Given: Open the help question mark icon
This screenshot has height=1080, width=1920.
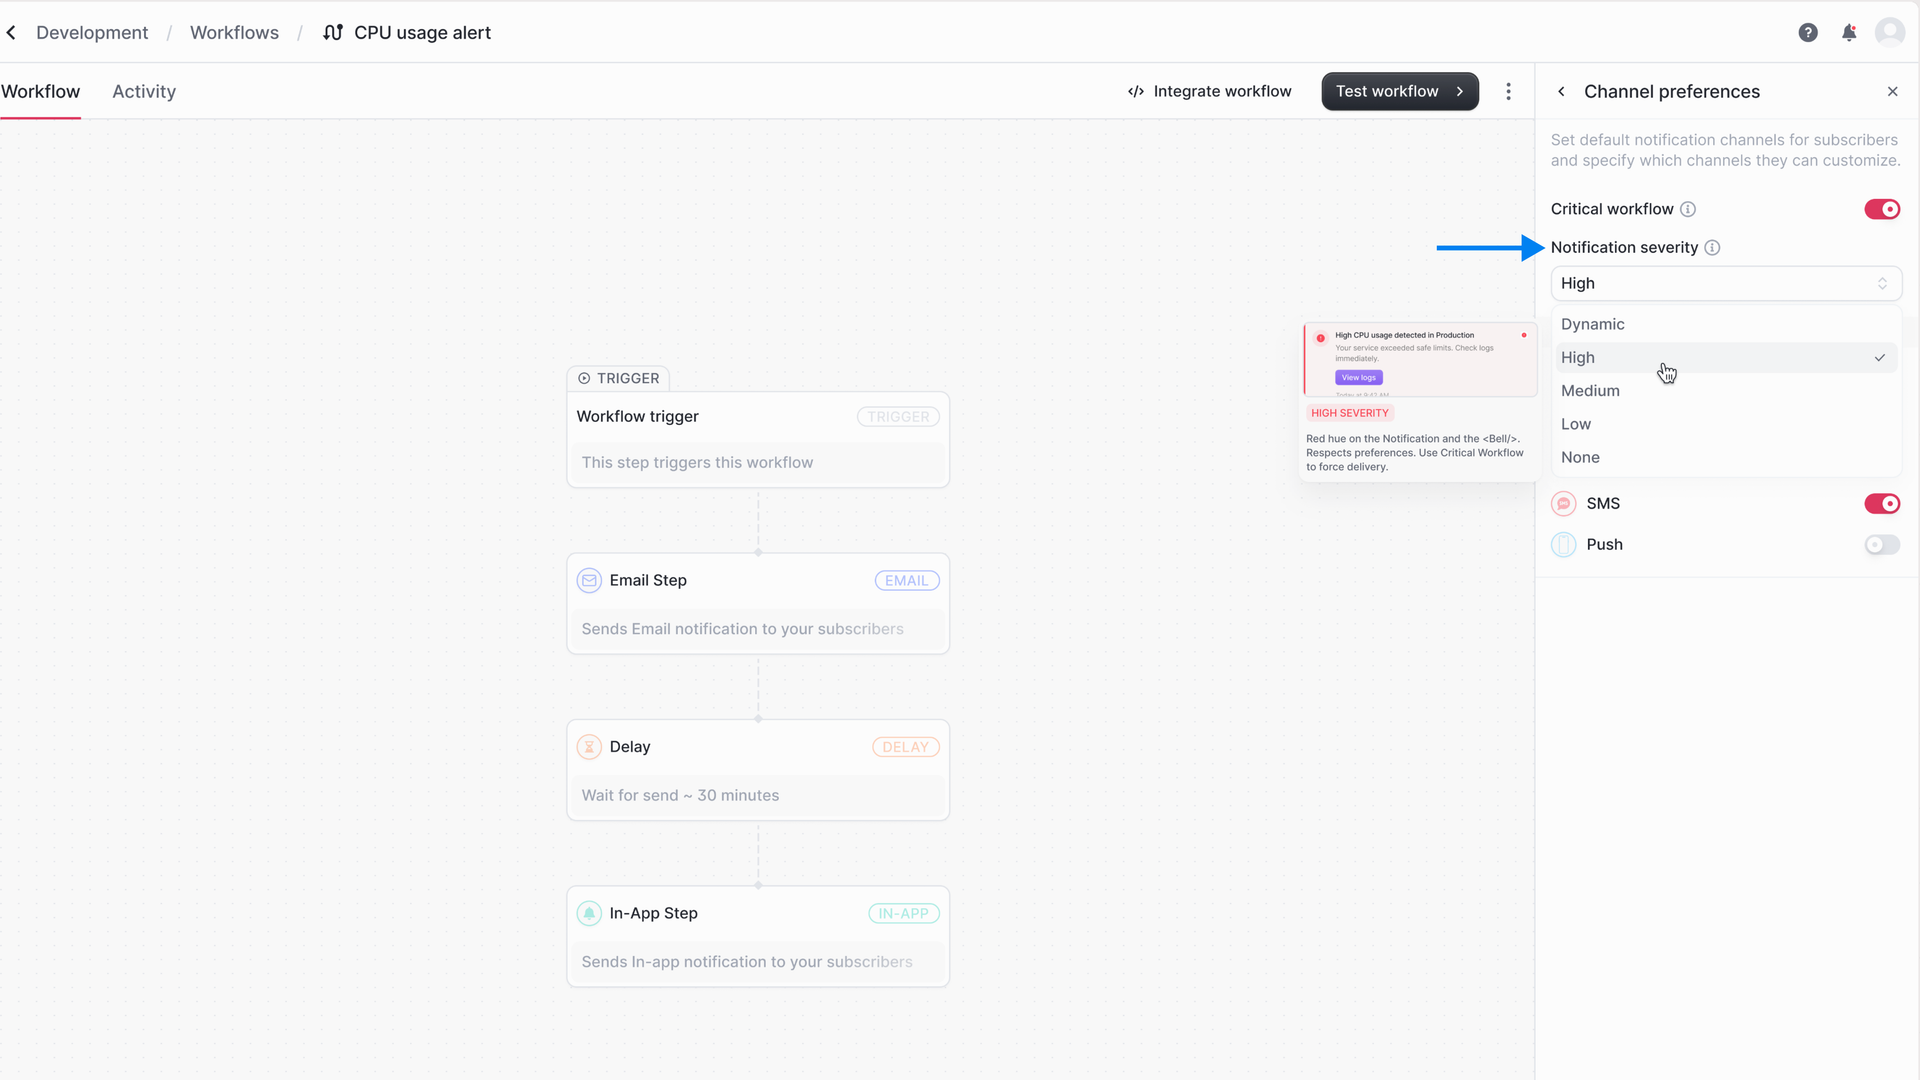Looking at the screenshot, I should click(1808, 32).
